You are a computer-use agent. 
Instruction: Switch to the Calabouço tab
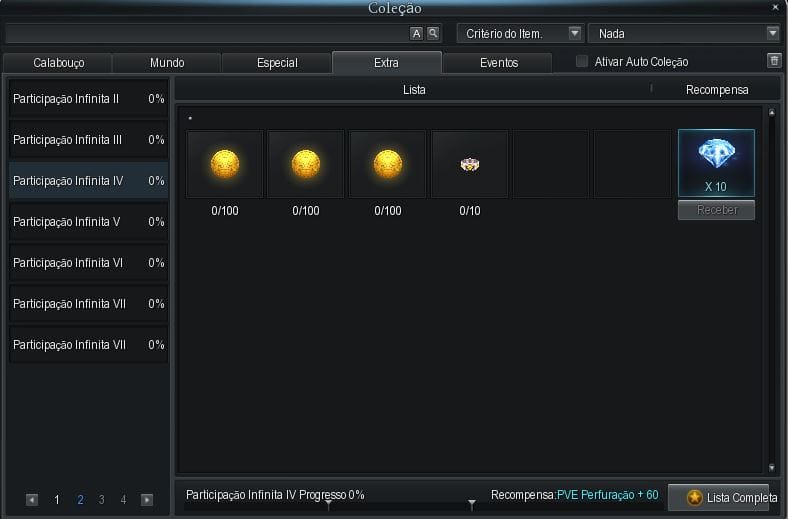click(x=58, y=62)
